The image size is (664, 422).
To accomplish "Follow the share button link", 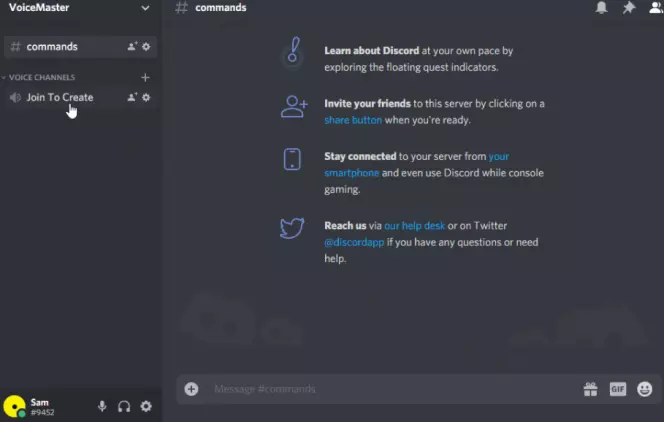I will (353, 120).
